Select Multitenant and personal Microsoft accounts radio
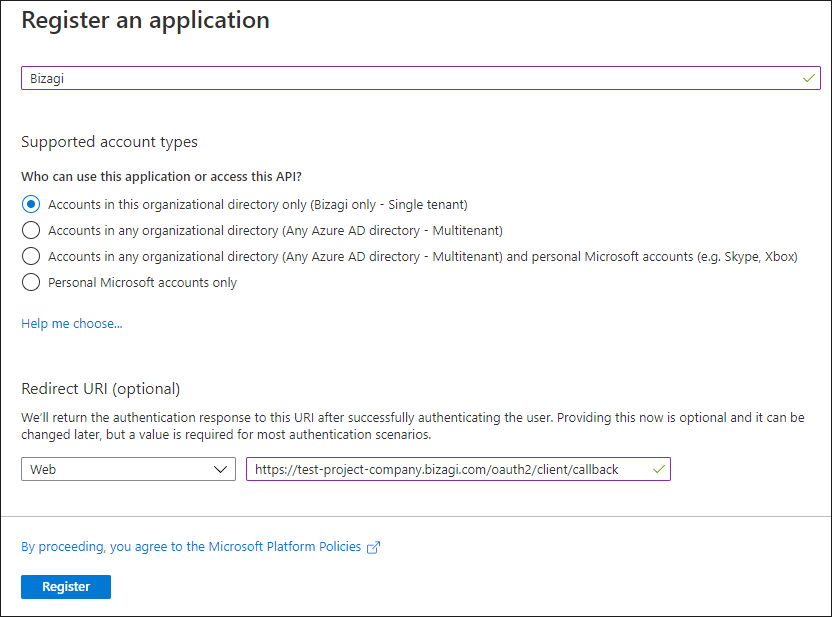 [x=31, y=256]
